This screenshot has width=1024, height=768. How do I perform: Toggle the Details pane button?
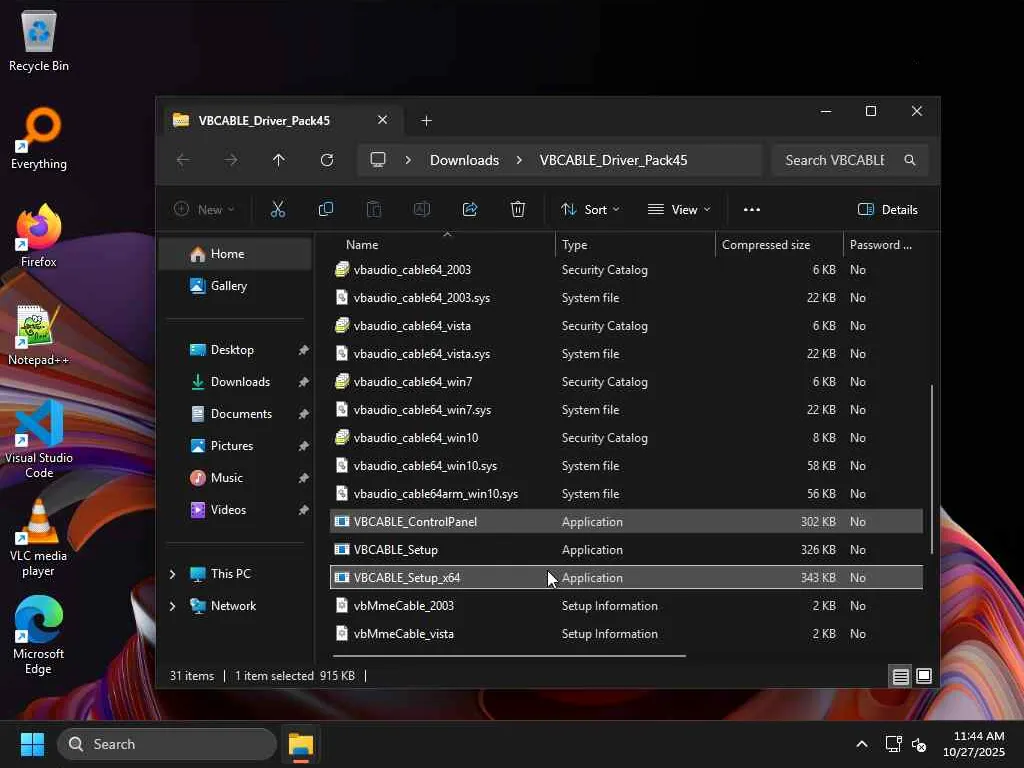click(888, 210)
